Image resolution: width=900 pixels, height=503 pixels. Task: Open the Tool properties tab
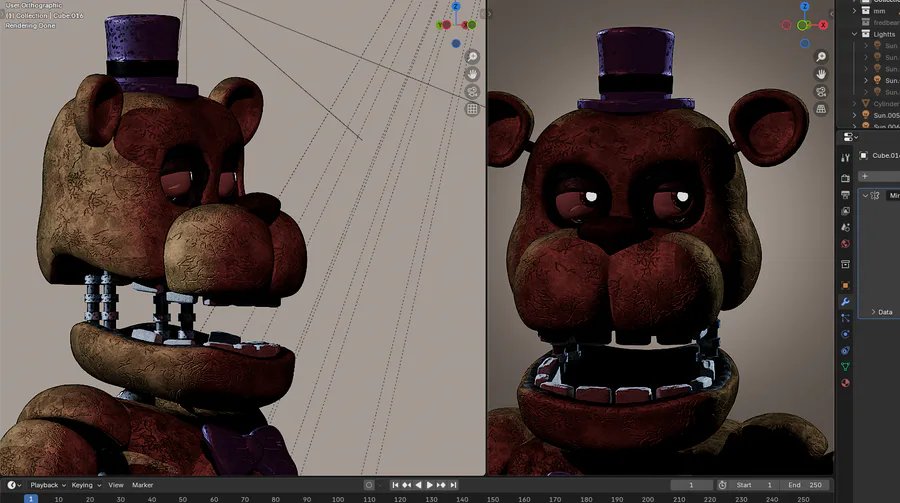click(x=845, y=157)
